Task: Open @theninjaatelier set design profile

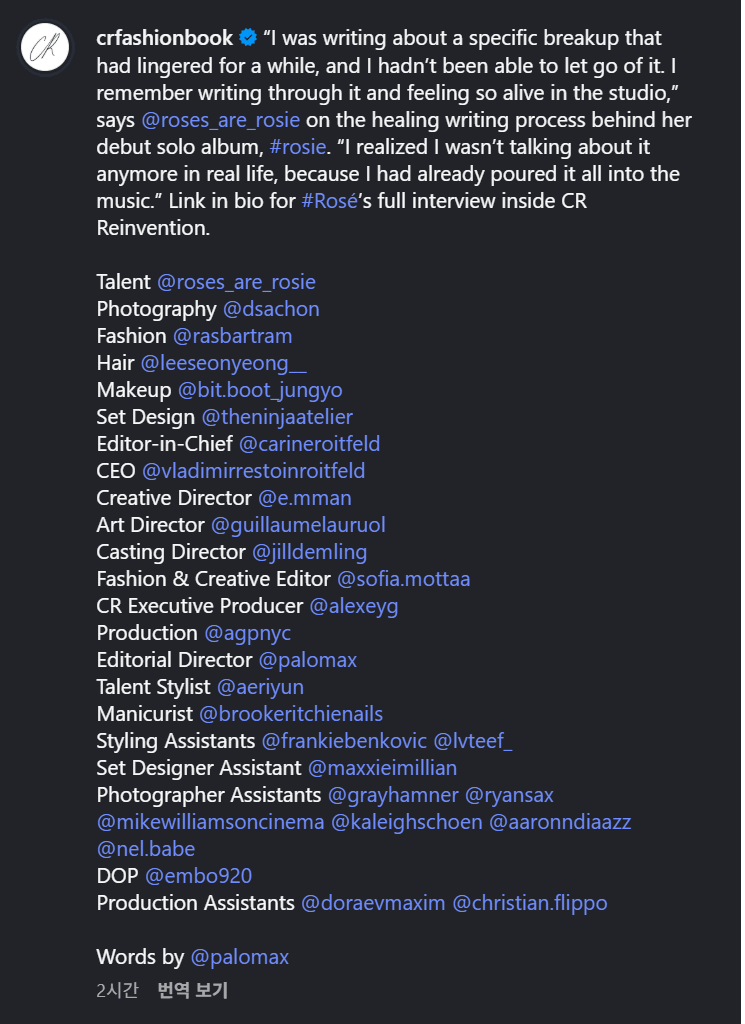Action: (277, 417)
